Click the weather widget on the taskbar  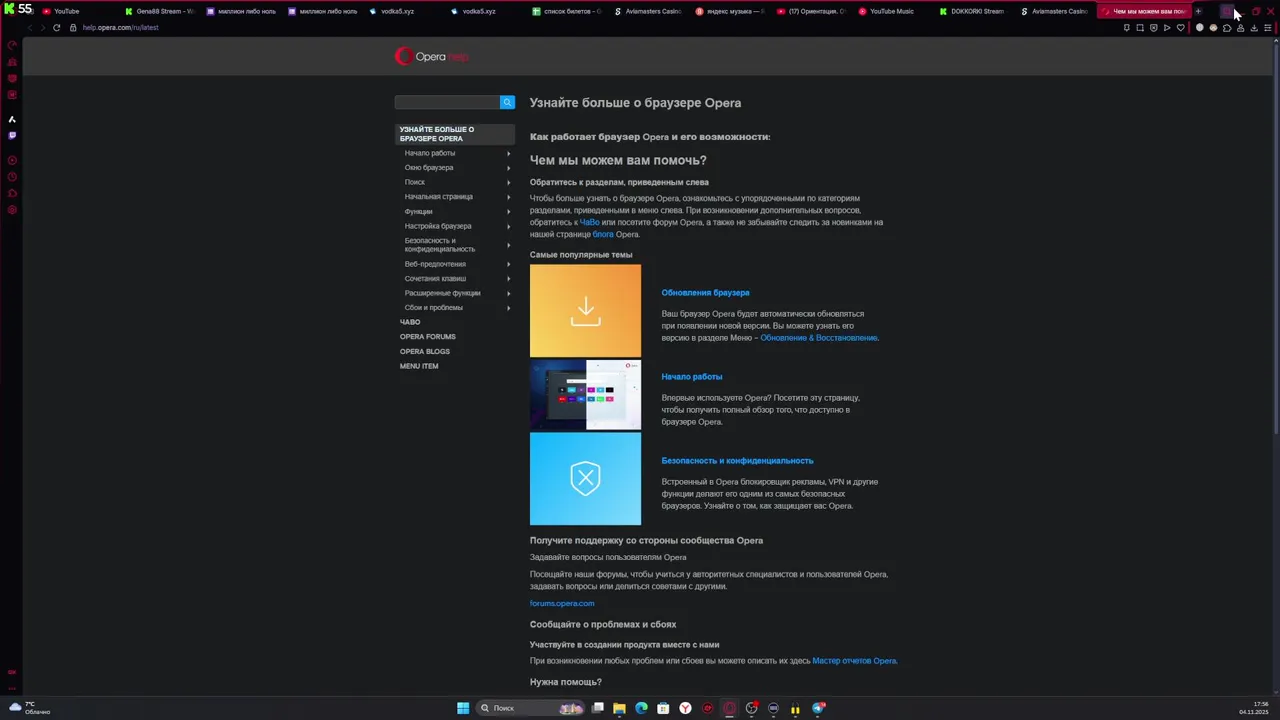click(x=28, y=708)
